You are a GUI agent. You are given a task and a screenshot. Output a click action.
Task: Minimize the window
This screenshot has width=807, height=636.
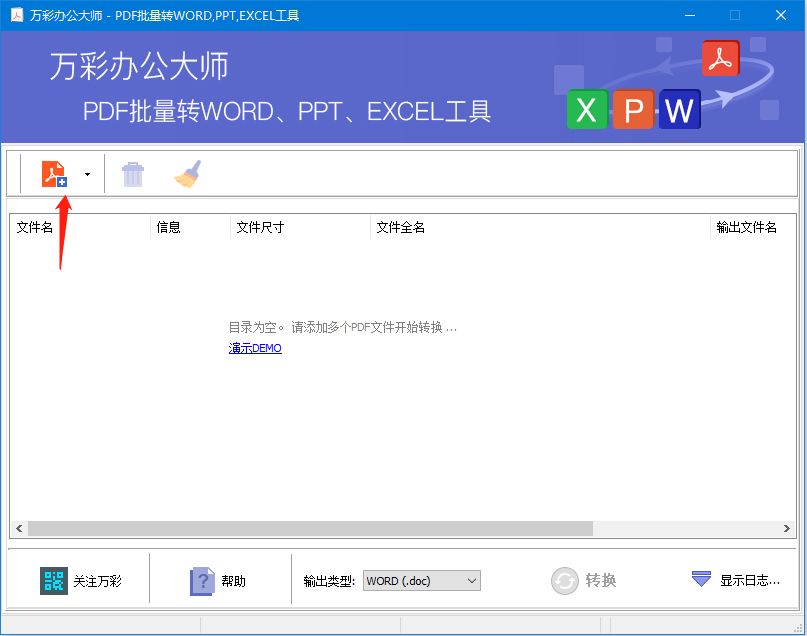coord(690,15)
